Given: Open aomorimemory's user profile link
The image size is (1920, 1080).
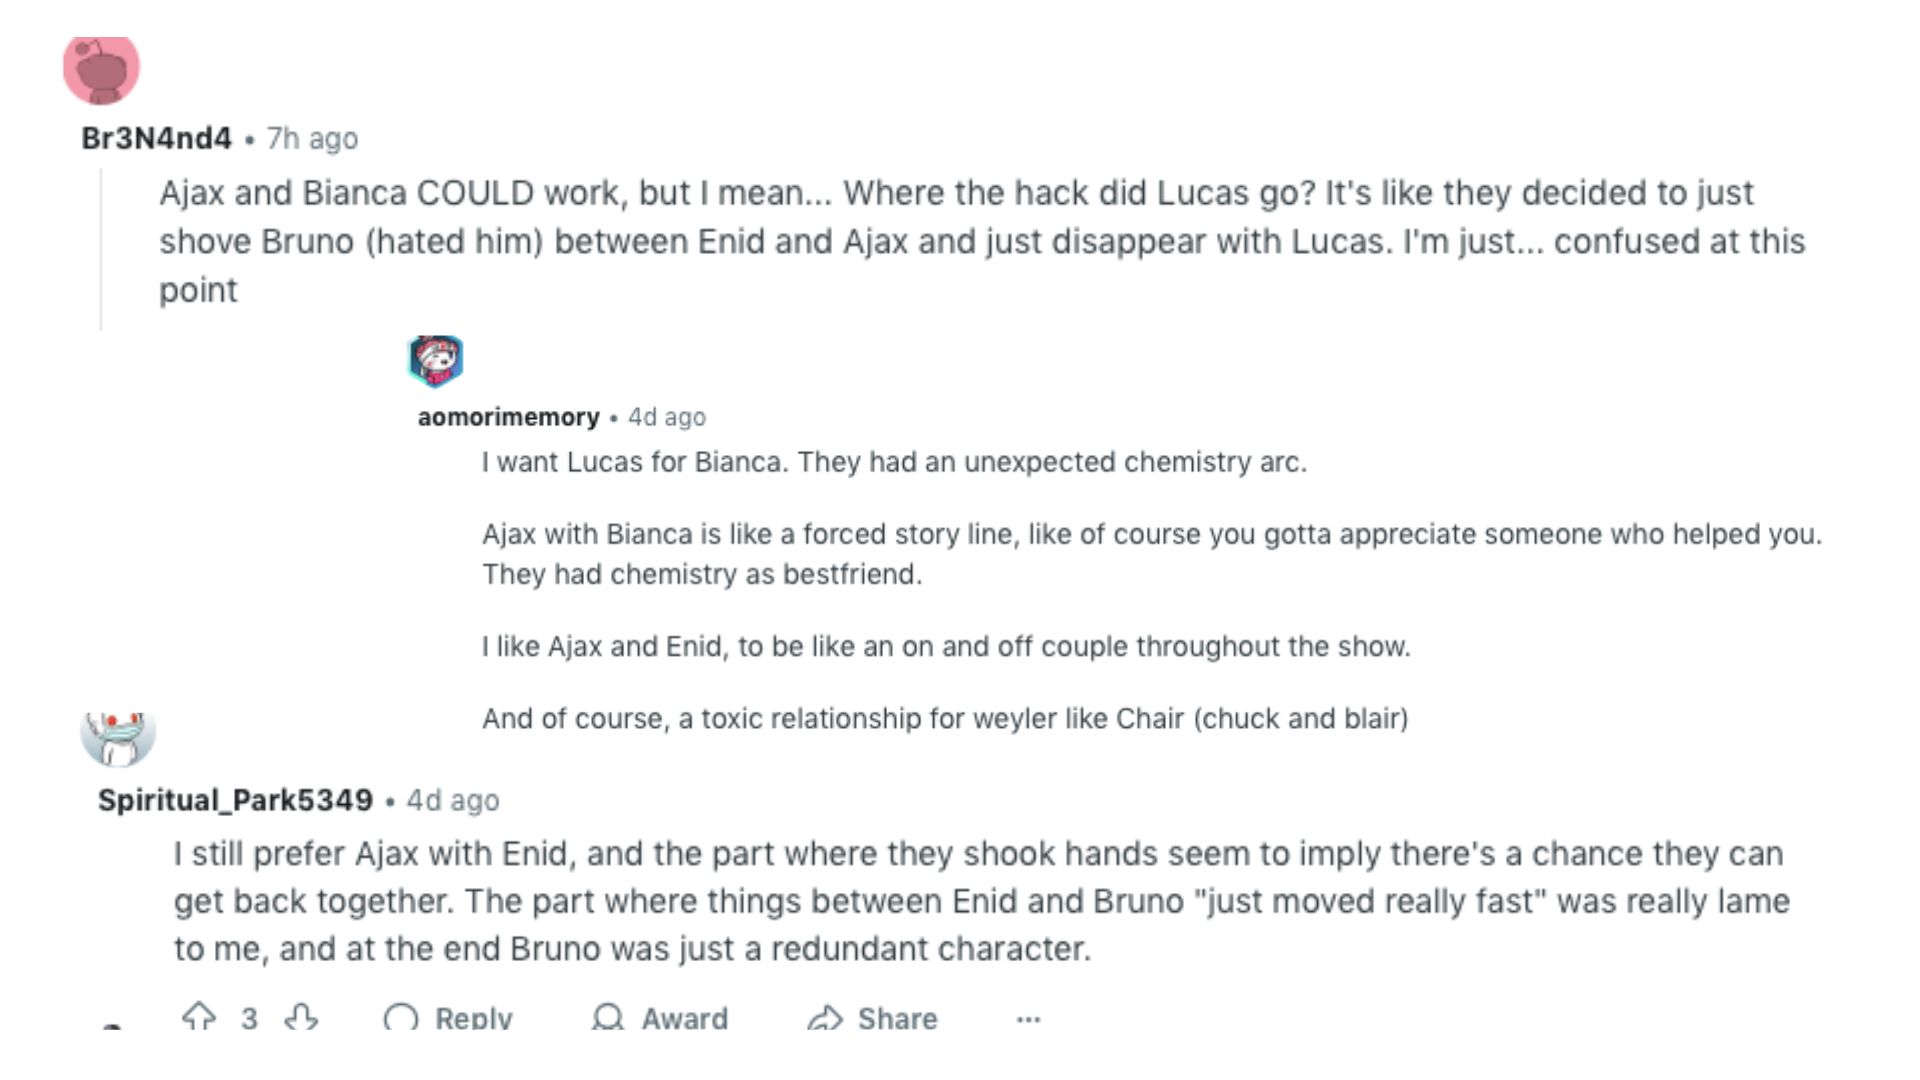Looking at the screenshot, I should pos(508,417).
